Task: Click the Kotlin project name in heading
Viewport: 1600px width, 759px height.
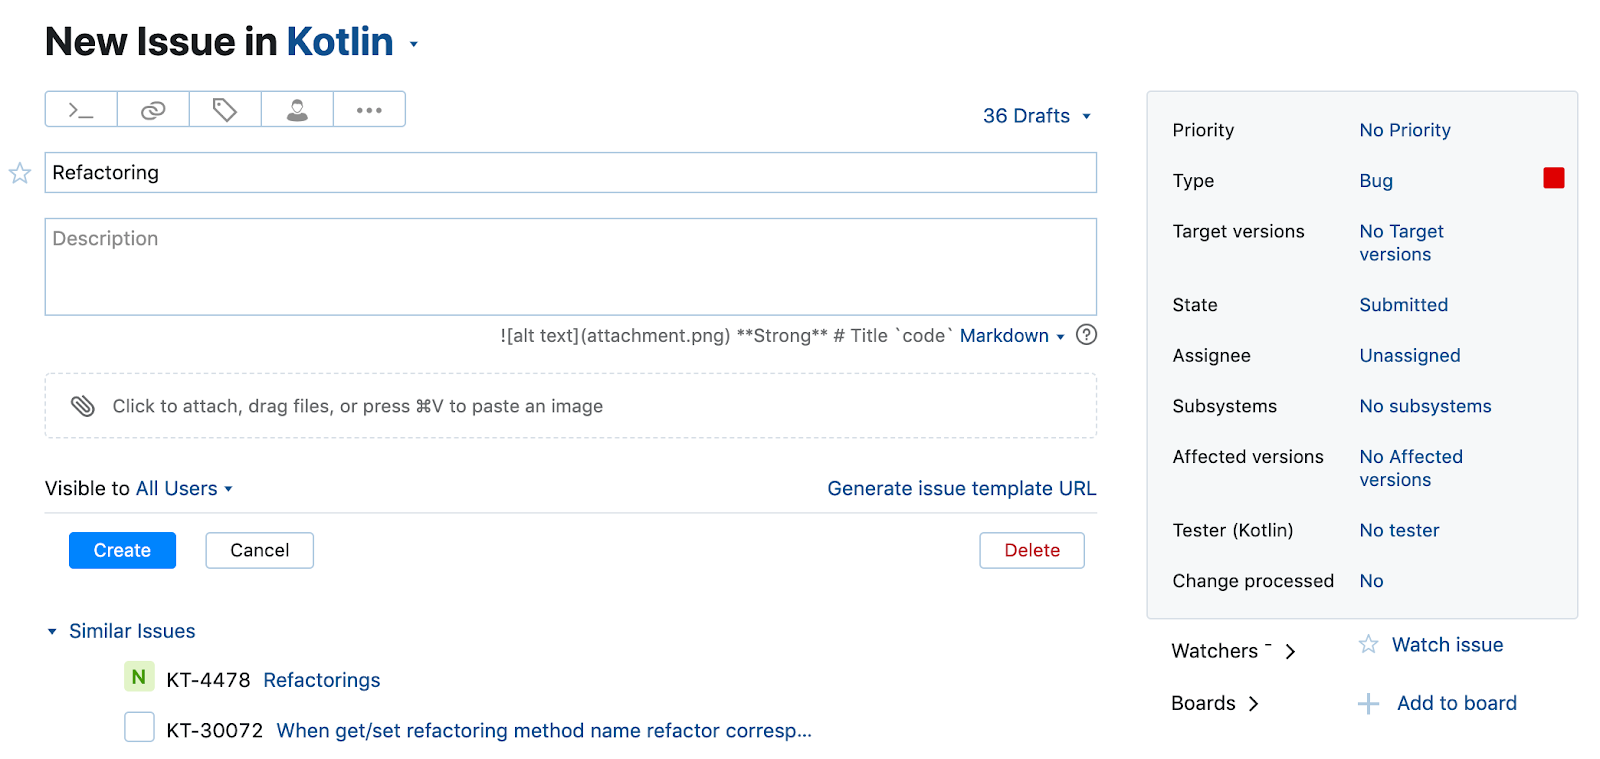Action: (340, 42)
